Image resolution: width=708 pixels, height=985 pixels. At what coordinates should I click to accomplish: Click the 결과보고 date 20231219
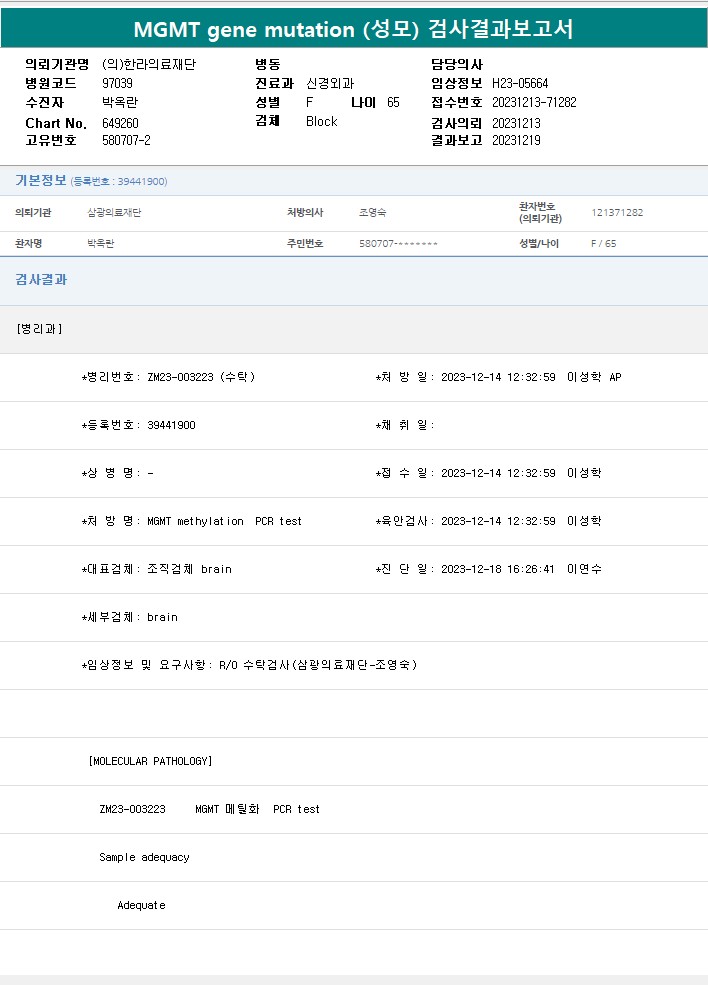click(x=516, y=140)
